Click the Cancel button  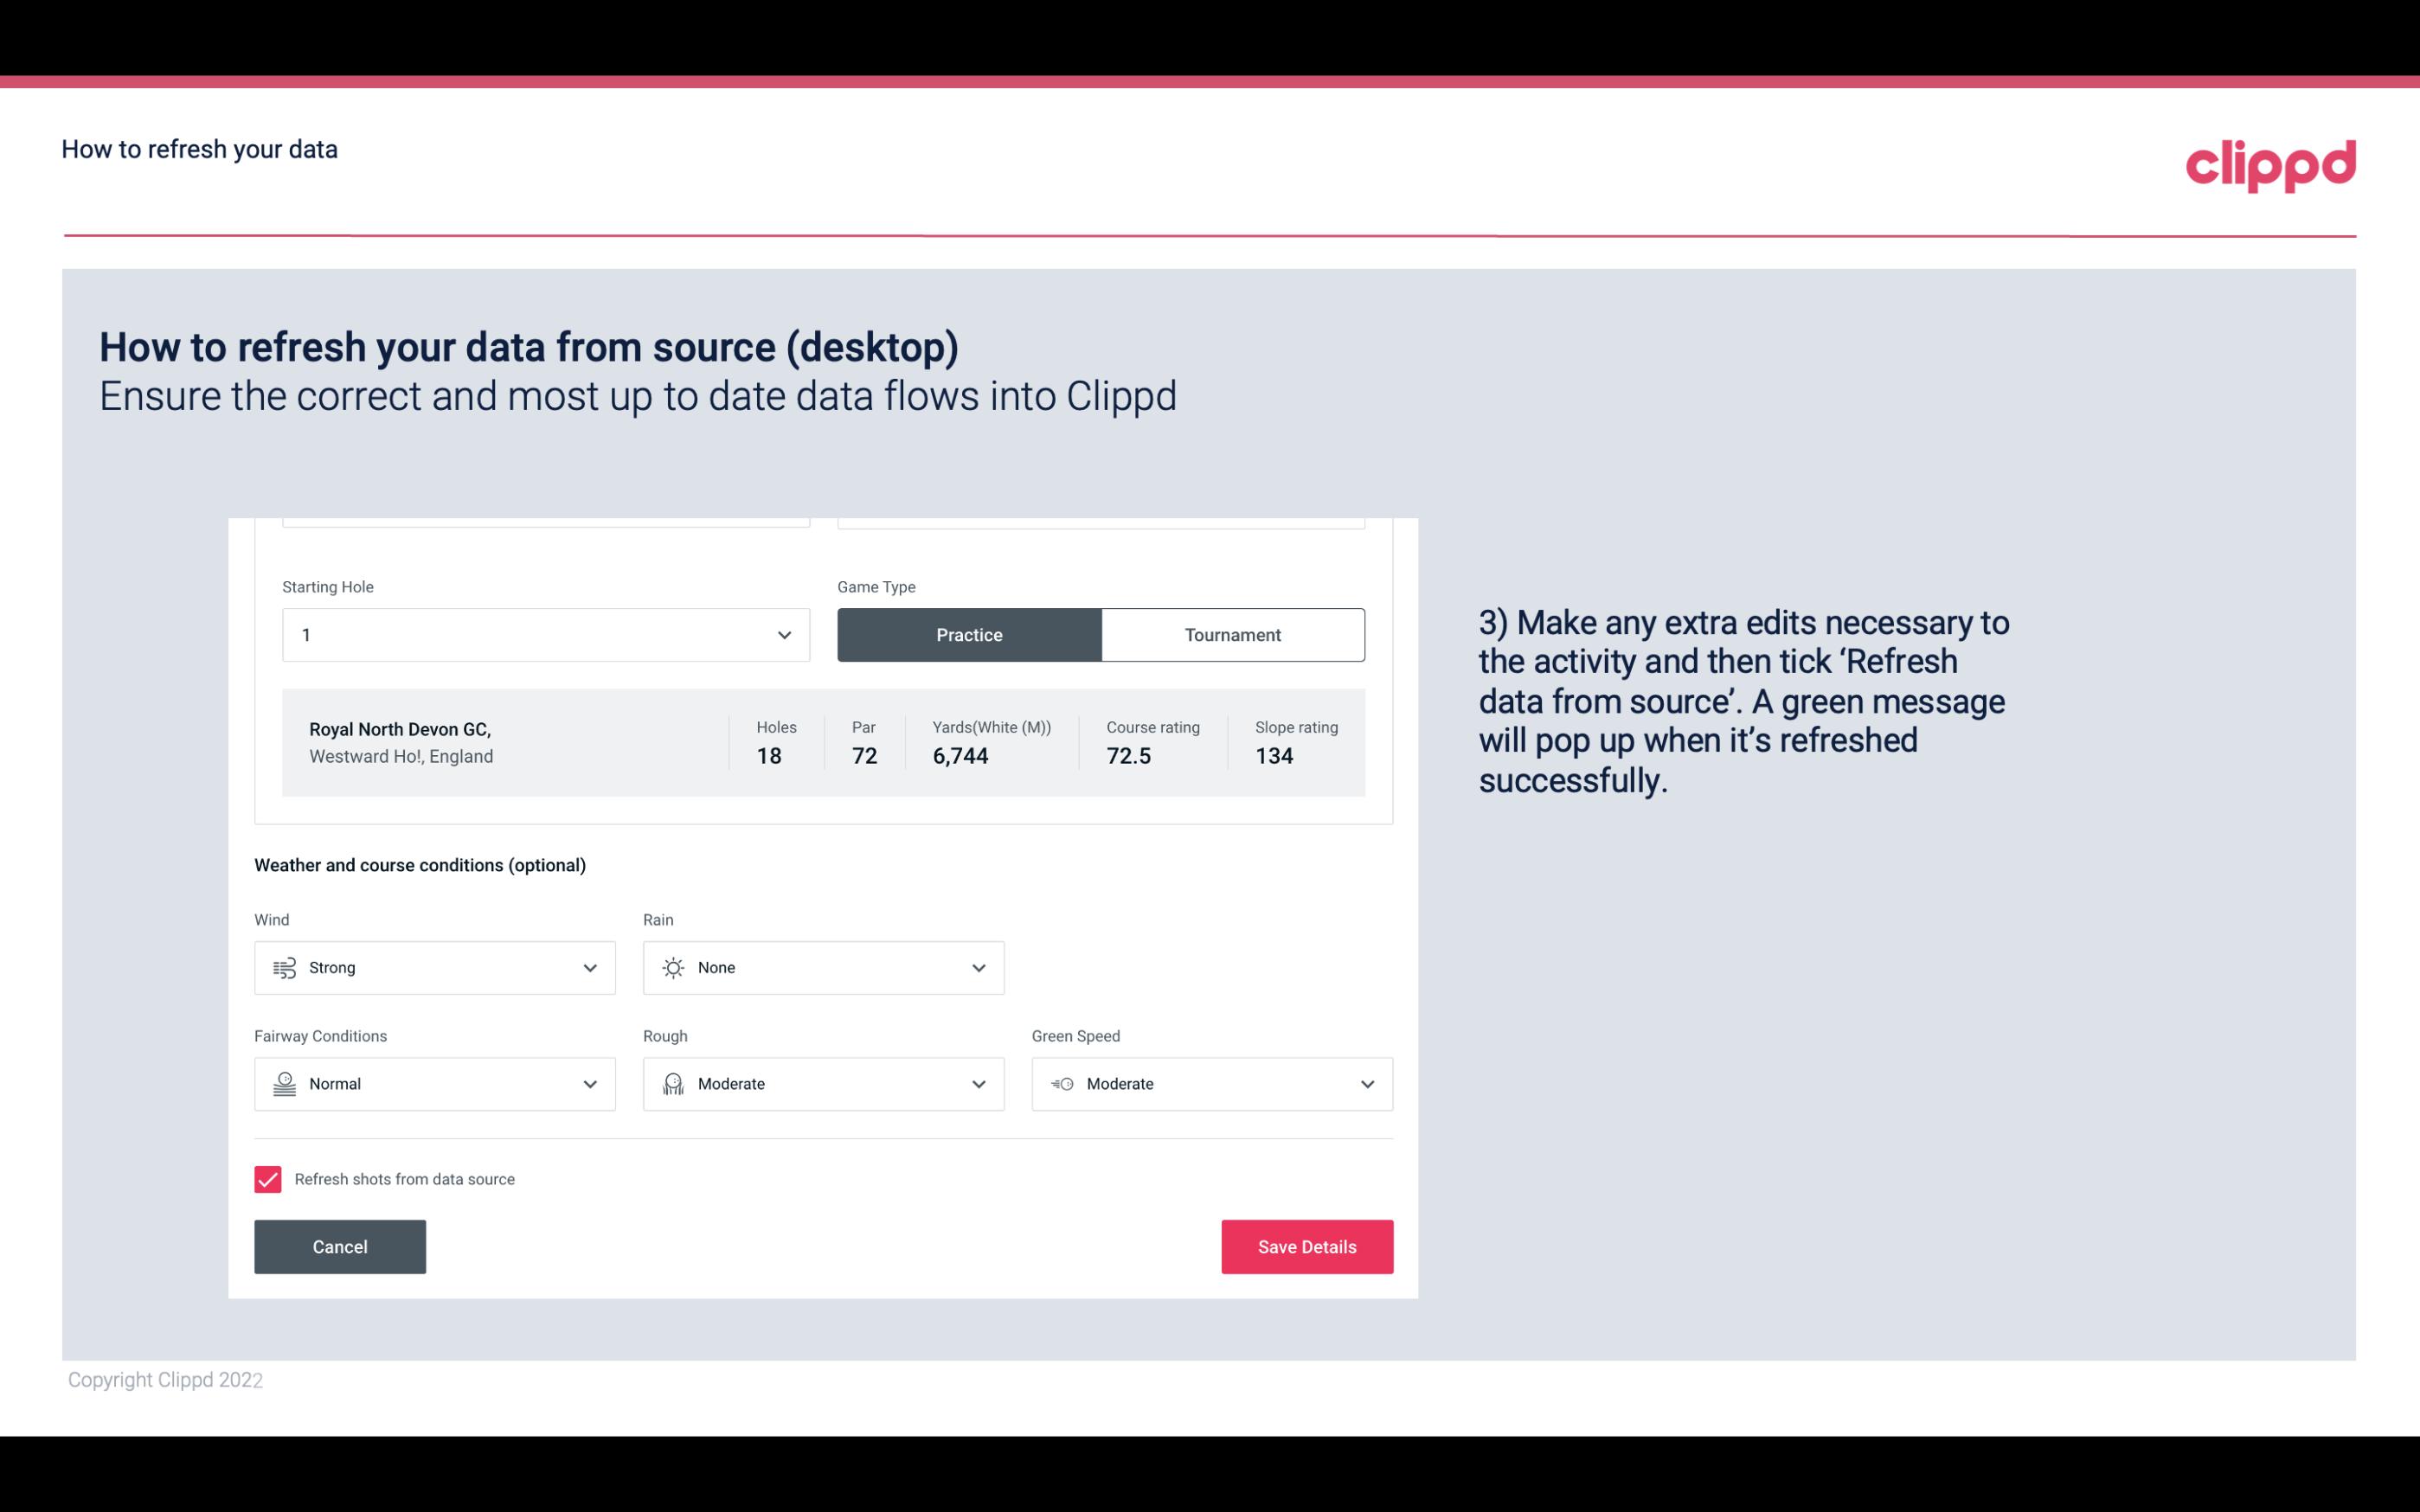[x=340, y=1246]
